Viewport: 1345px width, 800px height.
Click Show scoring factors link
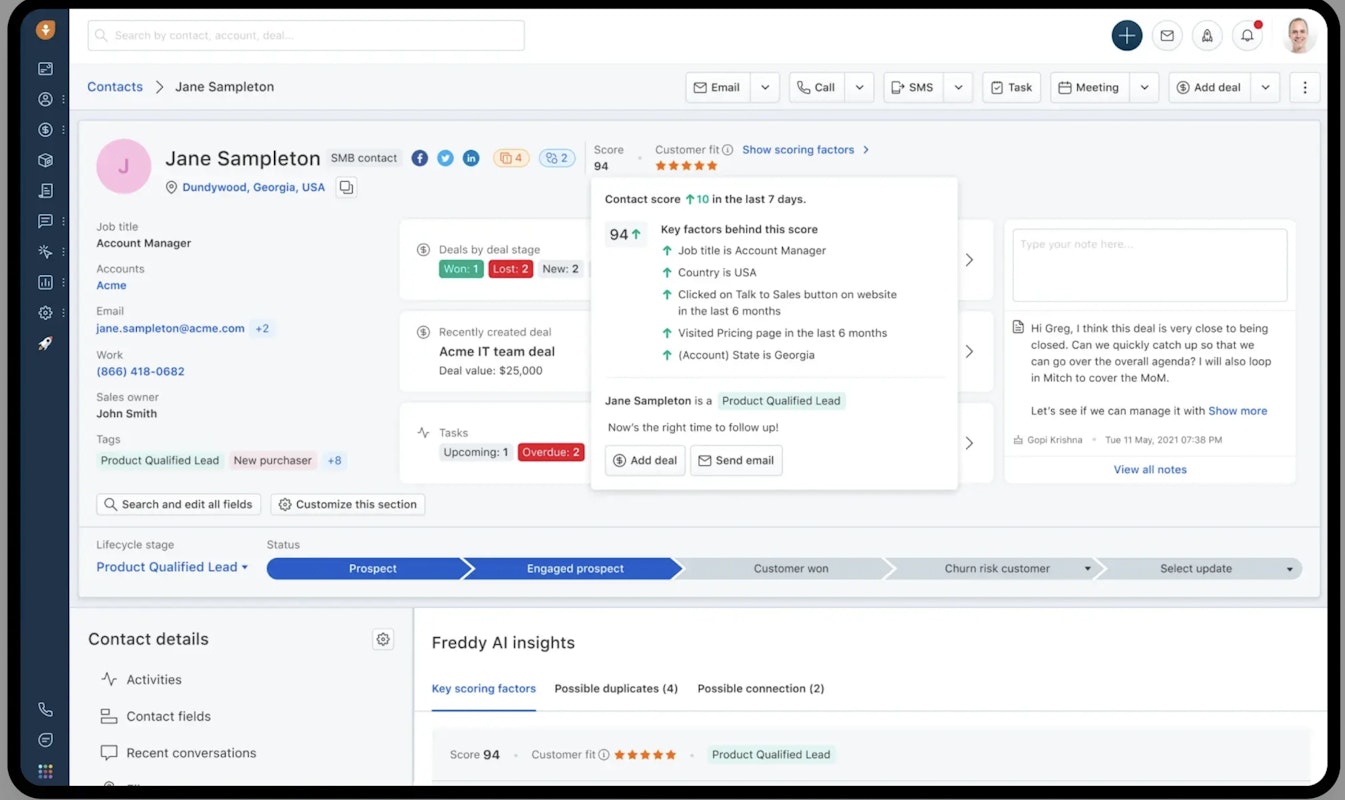(799, 149)
